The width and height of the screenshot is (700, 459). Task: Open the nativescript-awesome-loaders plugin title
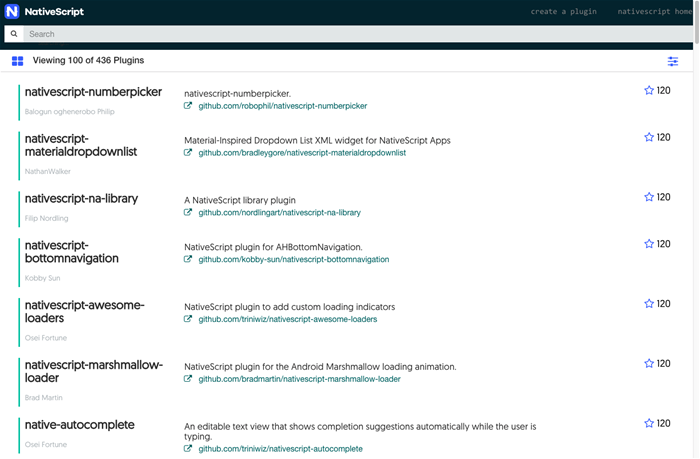point(84,312)
